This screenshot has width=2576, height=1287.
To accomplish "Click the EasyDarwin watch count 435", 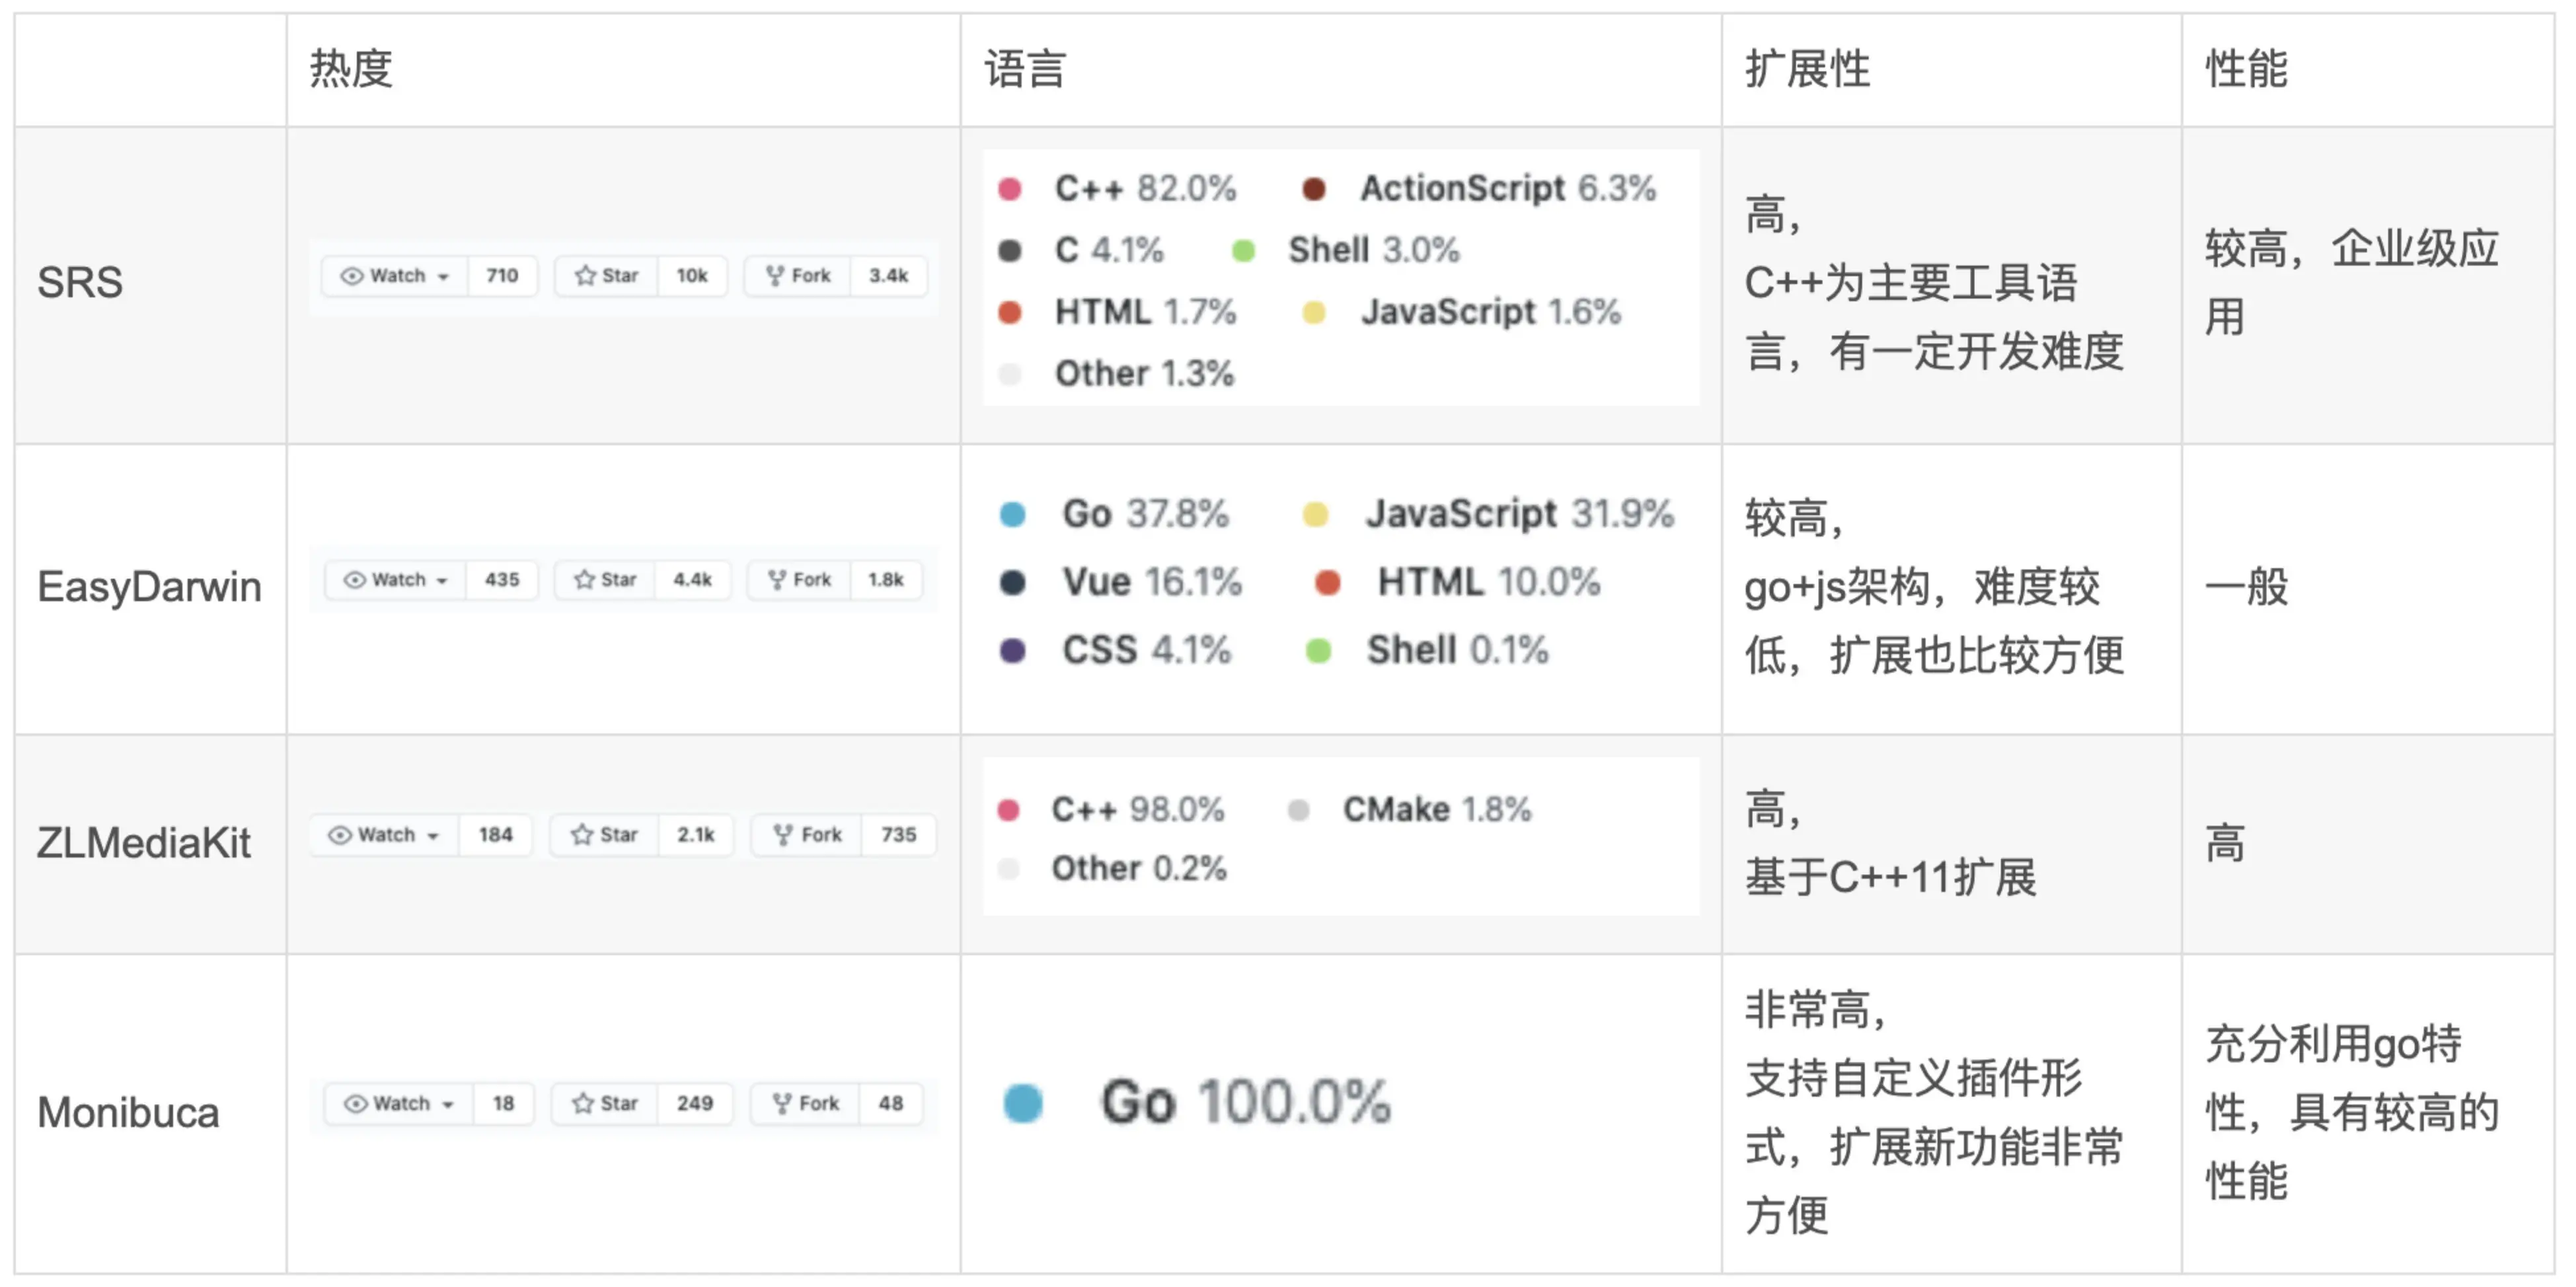I will 501,580.
